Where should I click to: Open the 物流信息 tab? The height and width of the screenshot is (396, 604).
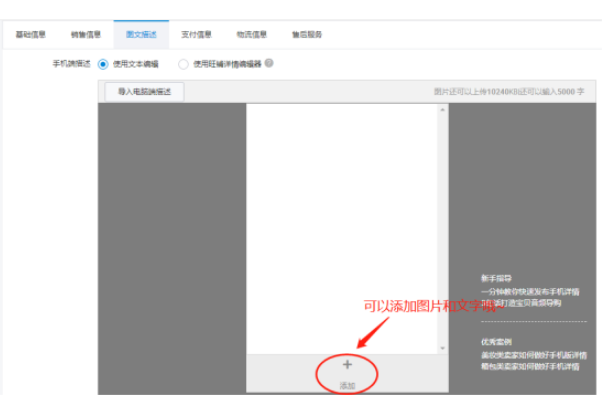click(x=252, y=35)
